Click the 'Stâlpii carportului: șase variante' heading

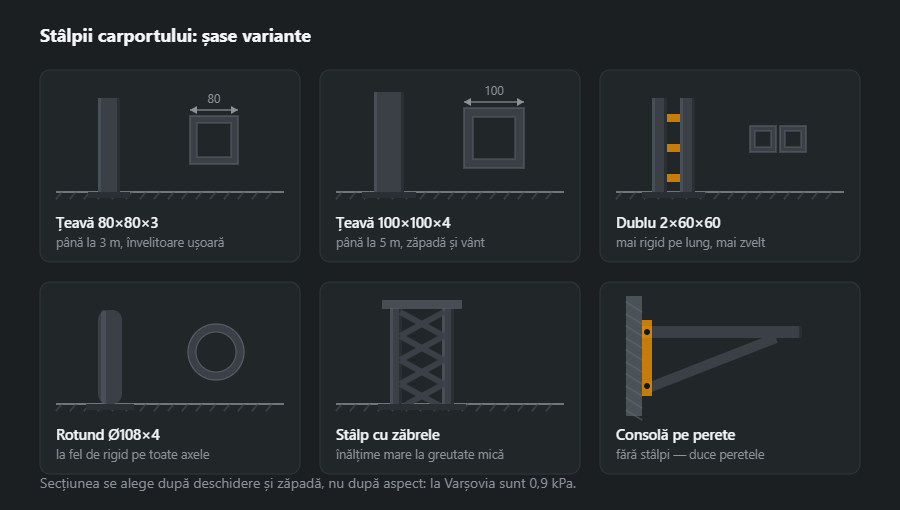[176, 36]
